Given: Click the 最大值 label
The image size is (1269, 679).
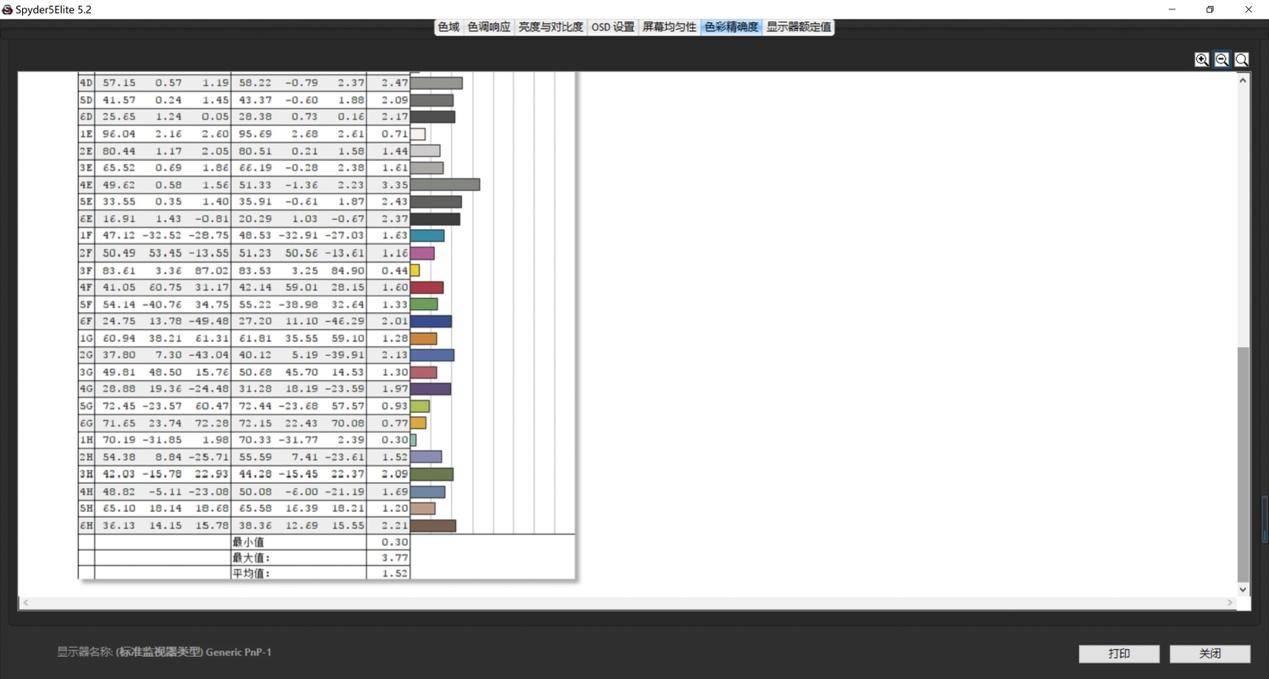Looking at the screenshot, I should [x=251, y=558].
